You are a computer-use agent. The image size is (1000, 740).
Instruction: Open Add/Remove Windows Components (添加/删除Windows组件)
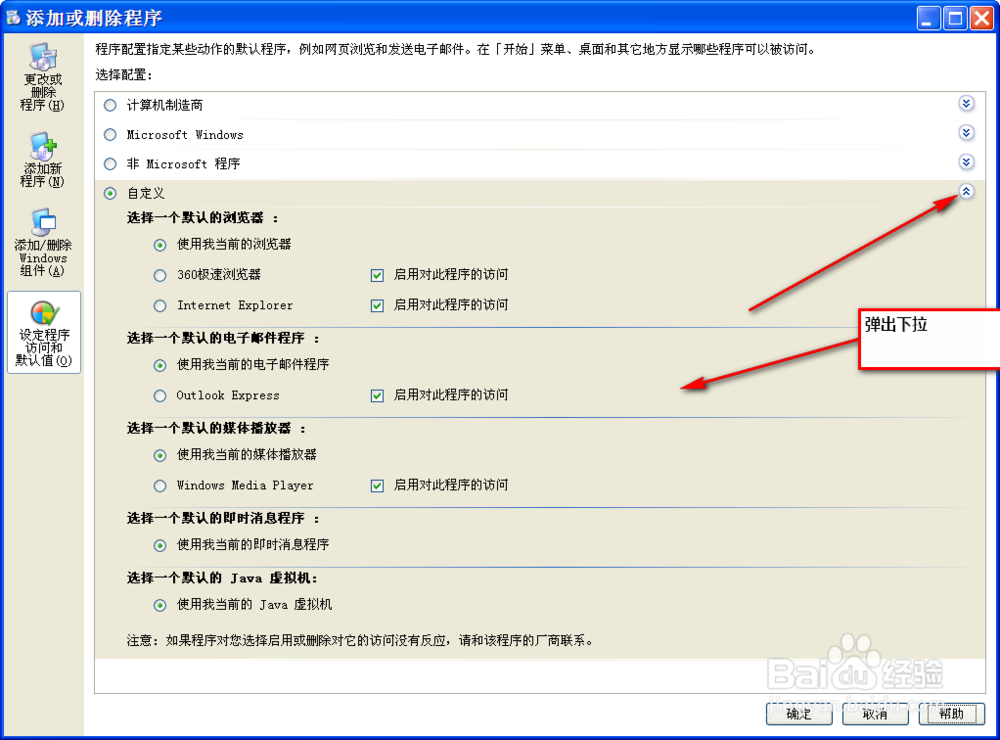[x=43, y=243]
